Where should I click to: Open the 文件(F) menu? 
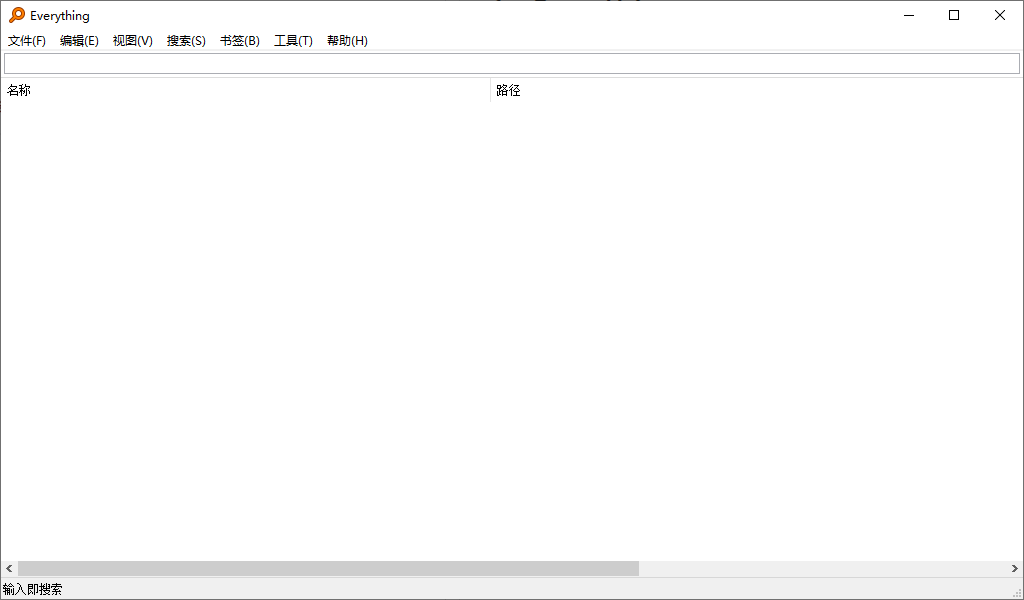pyautogui.click(x=27, y=41)
